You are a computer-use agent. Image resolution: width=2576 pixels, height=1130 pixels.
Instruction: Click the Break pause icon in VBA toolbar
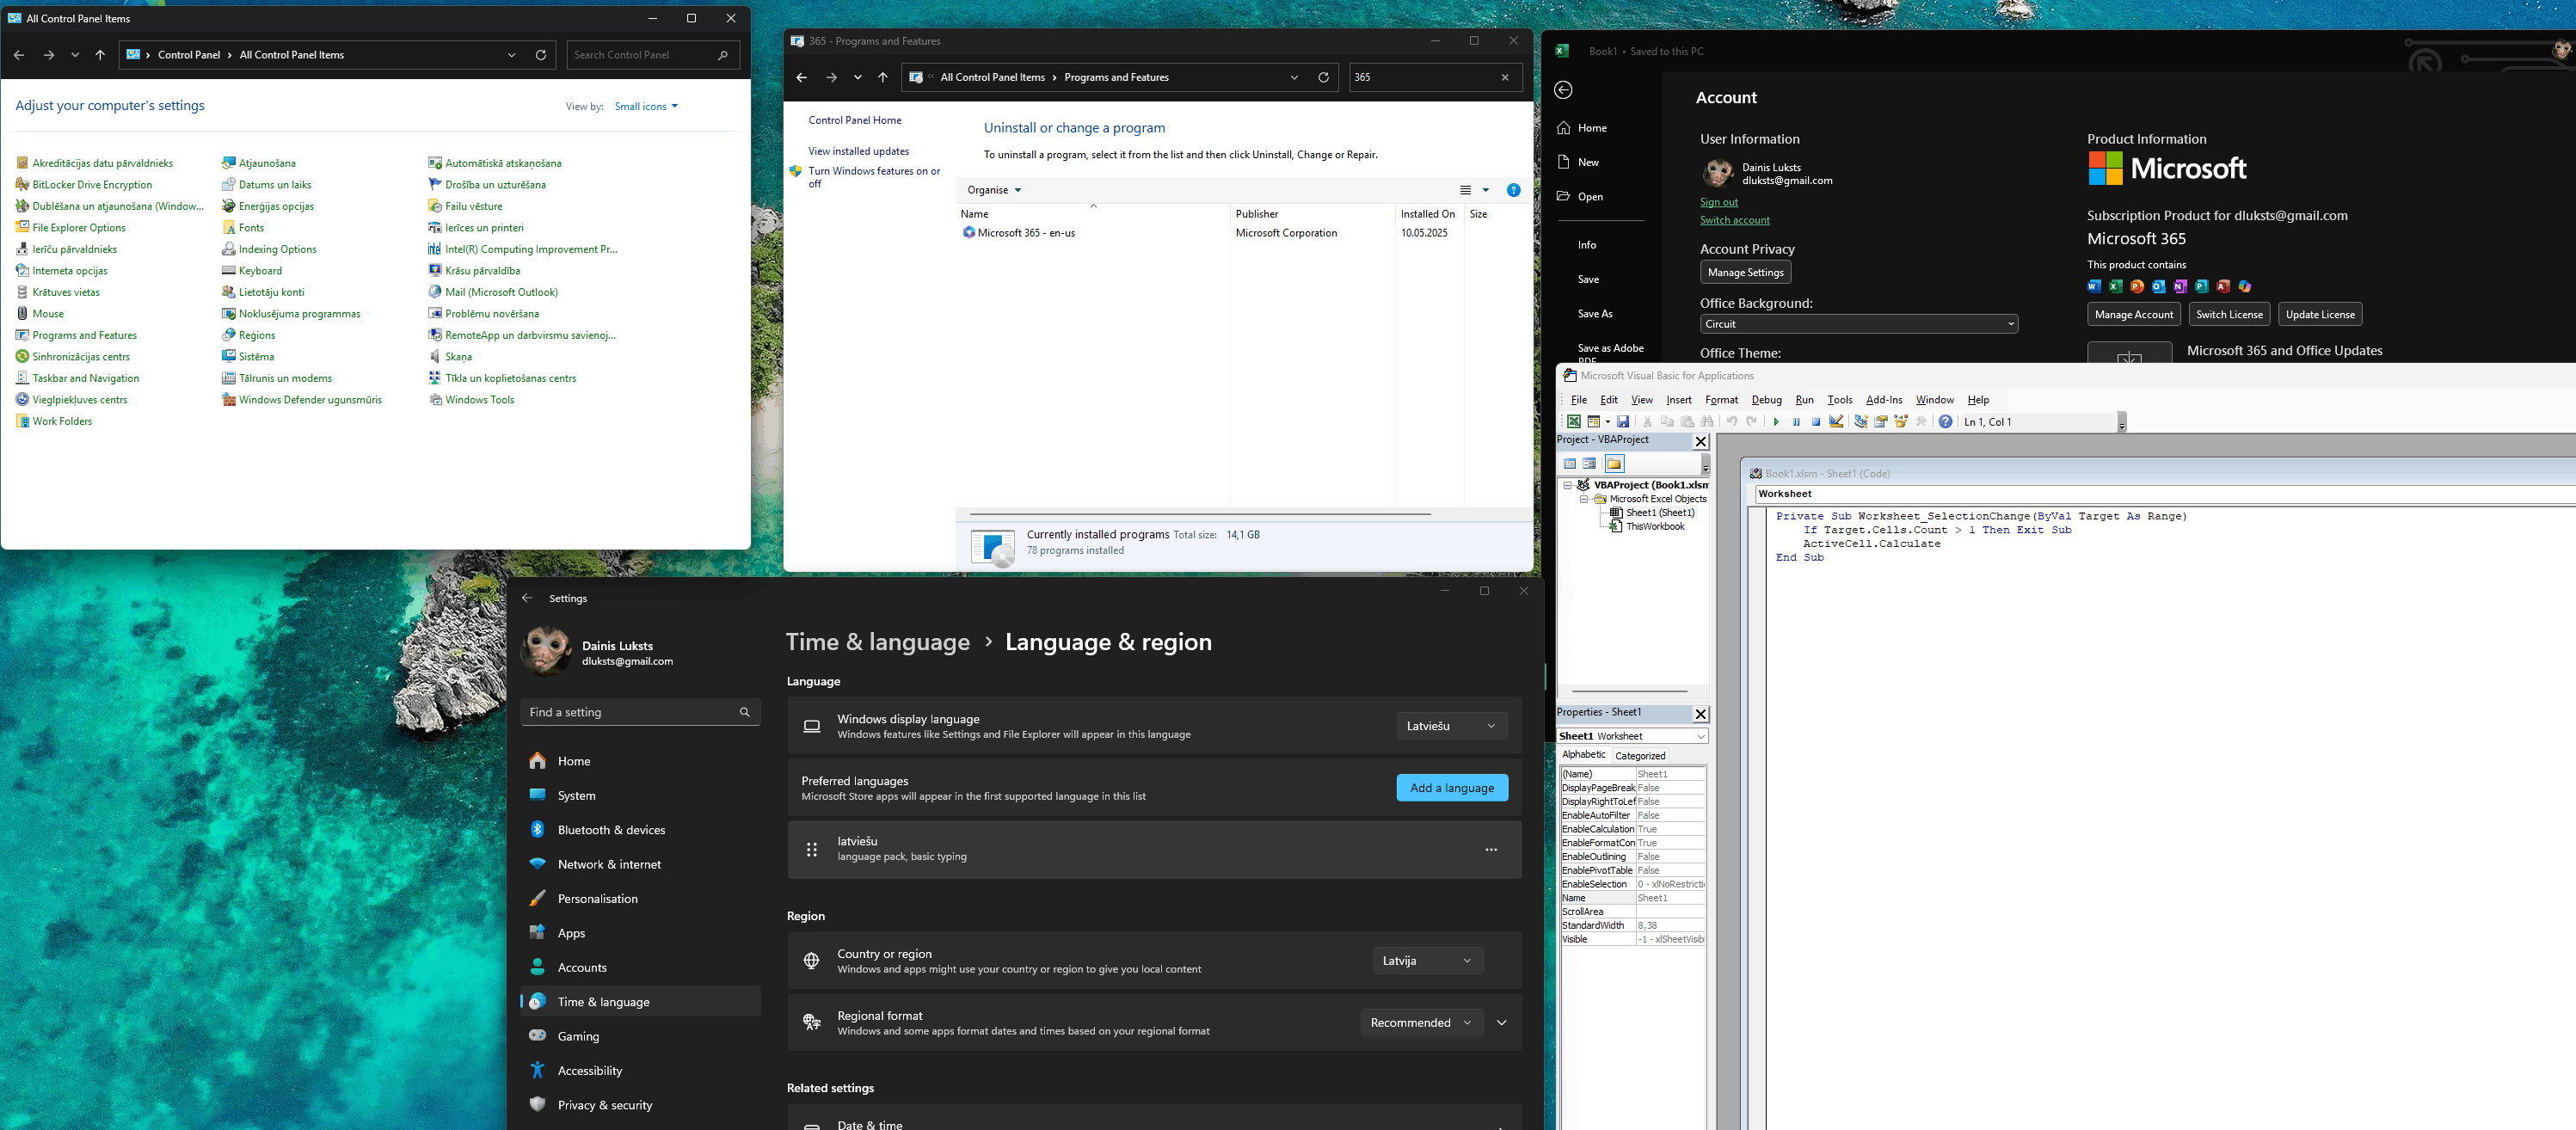[1796, 422]
